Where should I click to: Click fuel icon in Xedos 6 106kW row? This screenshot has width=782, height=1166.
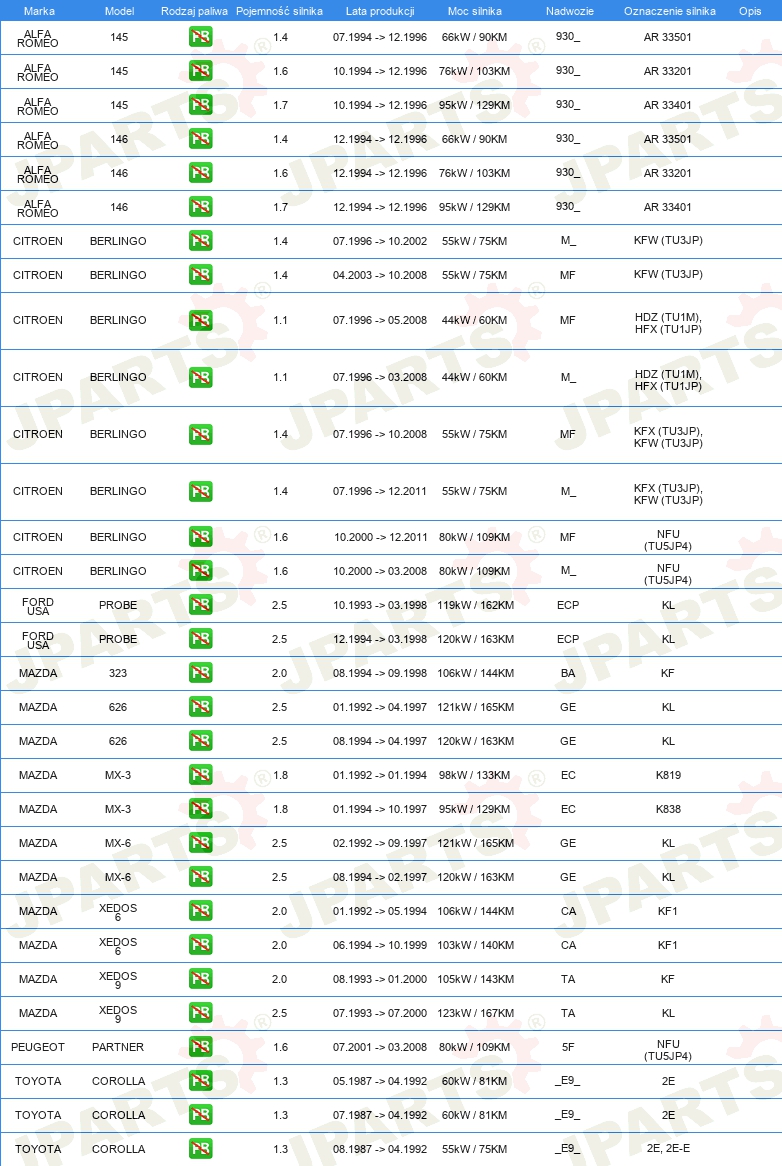pos(201,911)
